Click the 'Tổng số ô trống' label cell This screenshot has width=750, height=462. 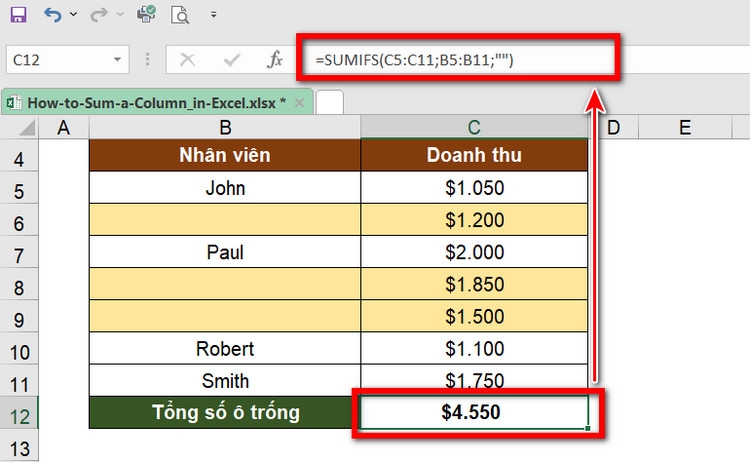[225, 412]
